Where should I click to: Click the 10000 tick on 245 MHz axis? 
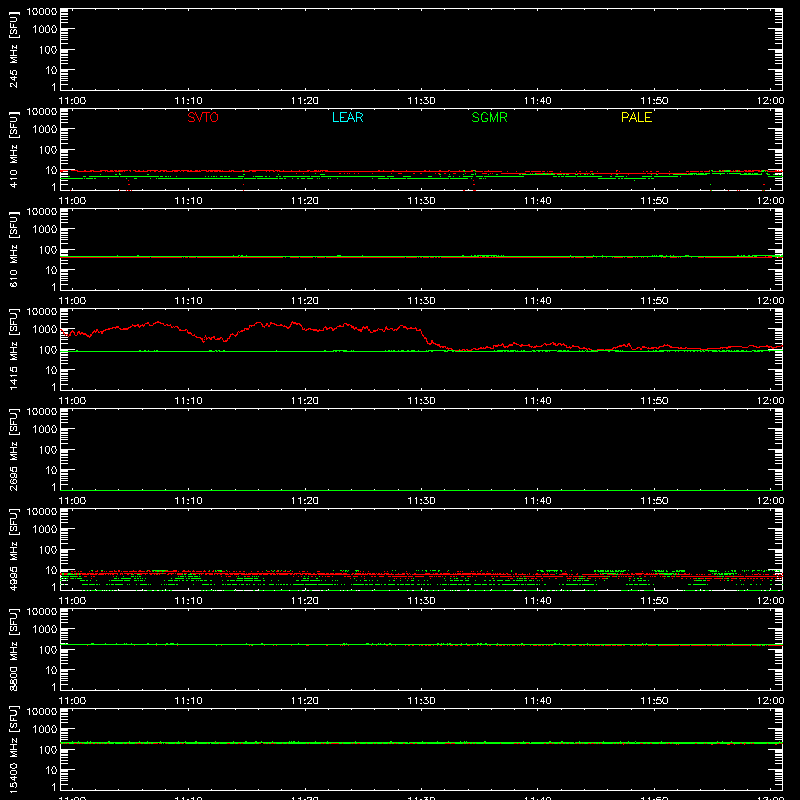coord(42,12)
